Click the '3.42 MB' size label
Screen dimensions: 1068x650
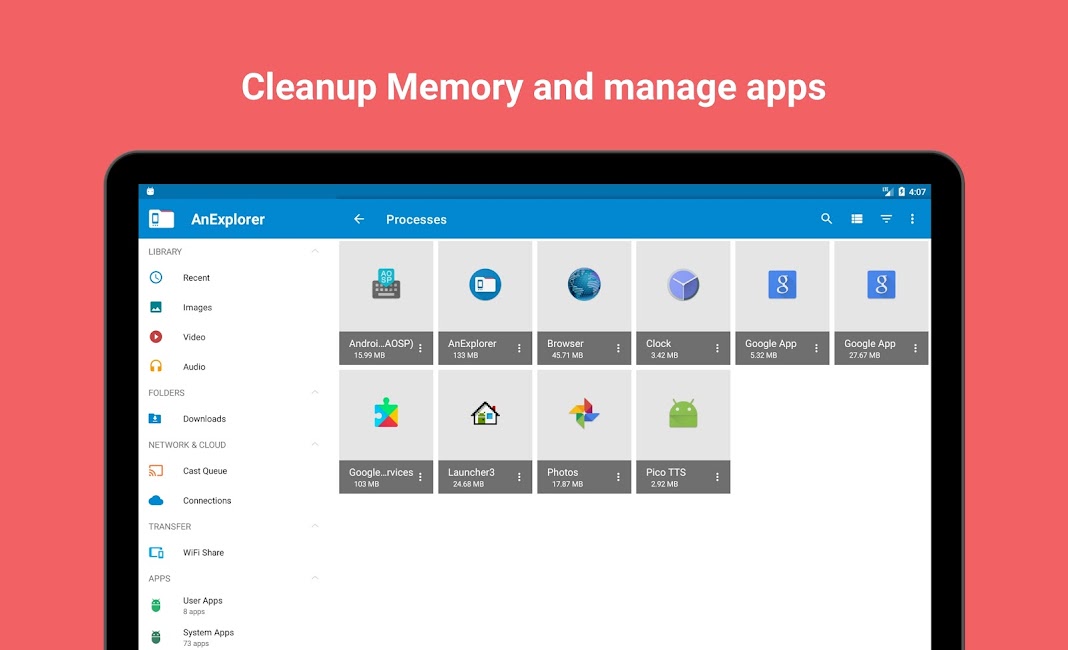665,355
